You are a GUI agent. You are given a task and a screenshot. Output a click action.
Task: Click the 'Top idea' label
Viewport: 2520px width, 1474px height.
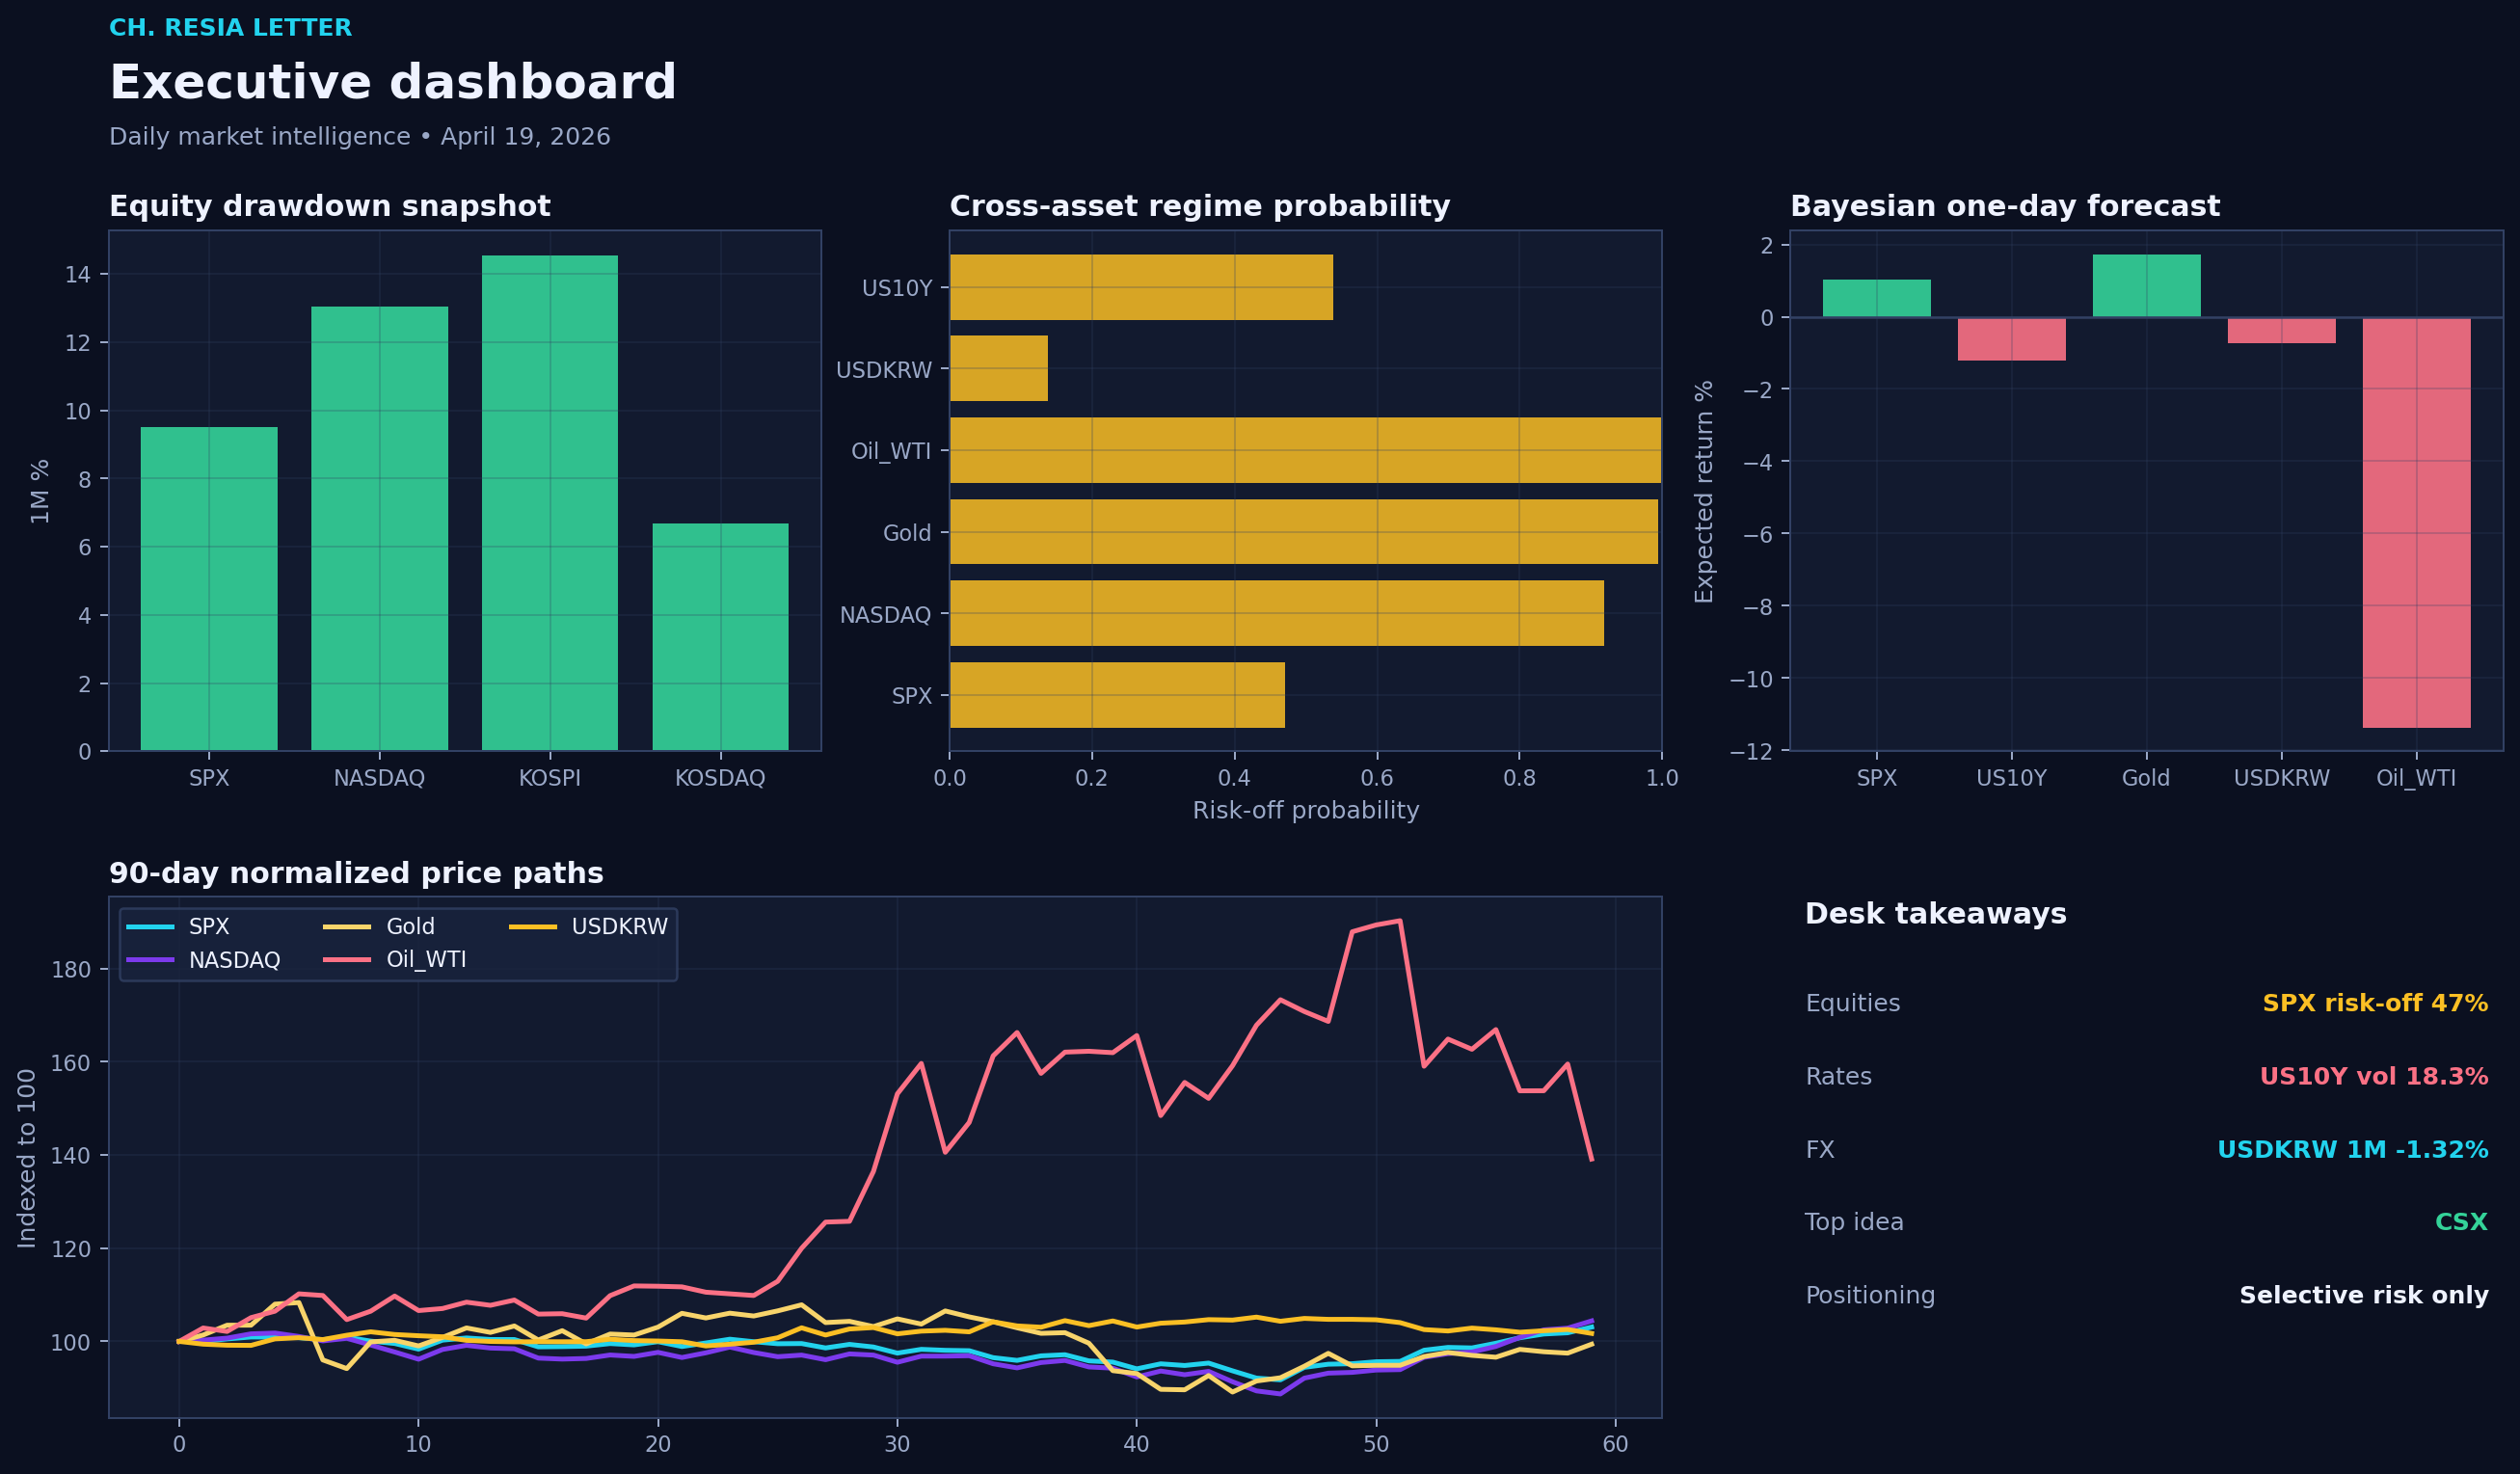click(1854, 1222)
